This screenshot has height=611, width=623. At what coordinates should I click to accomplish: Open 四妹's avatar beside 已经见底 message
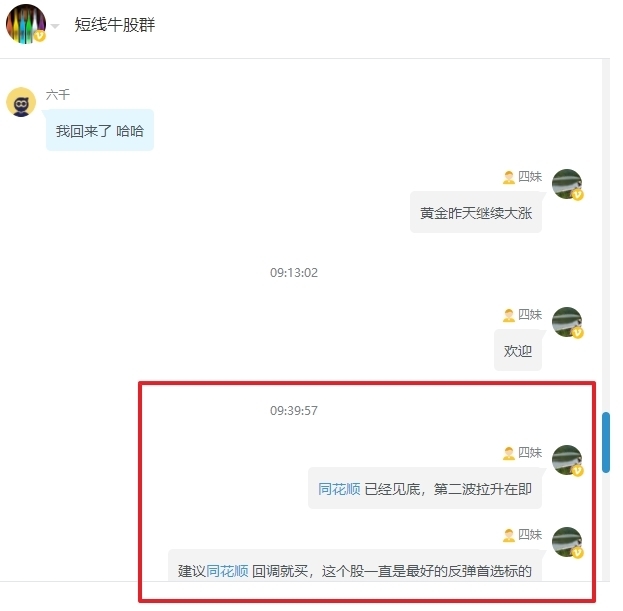pyautogui.click(x=567, y=460)
